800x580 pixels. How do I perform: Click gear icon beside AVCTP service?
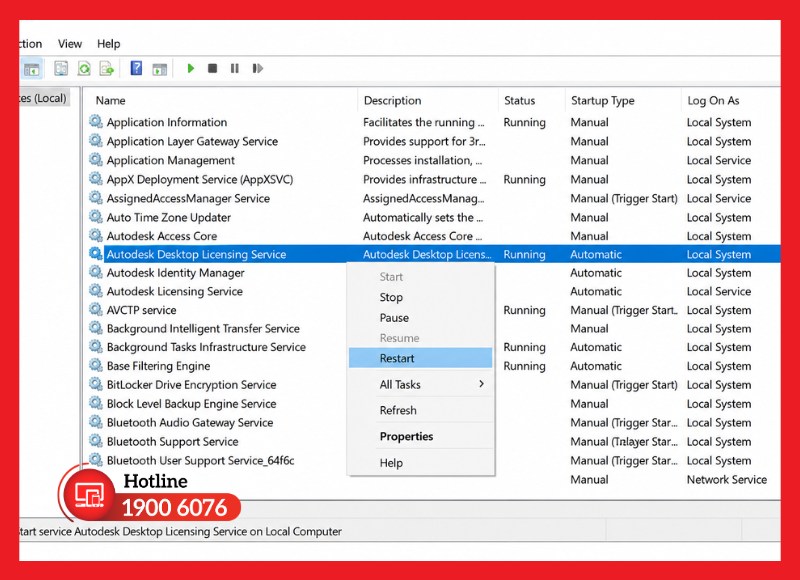95,309
